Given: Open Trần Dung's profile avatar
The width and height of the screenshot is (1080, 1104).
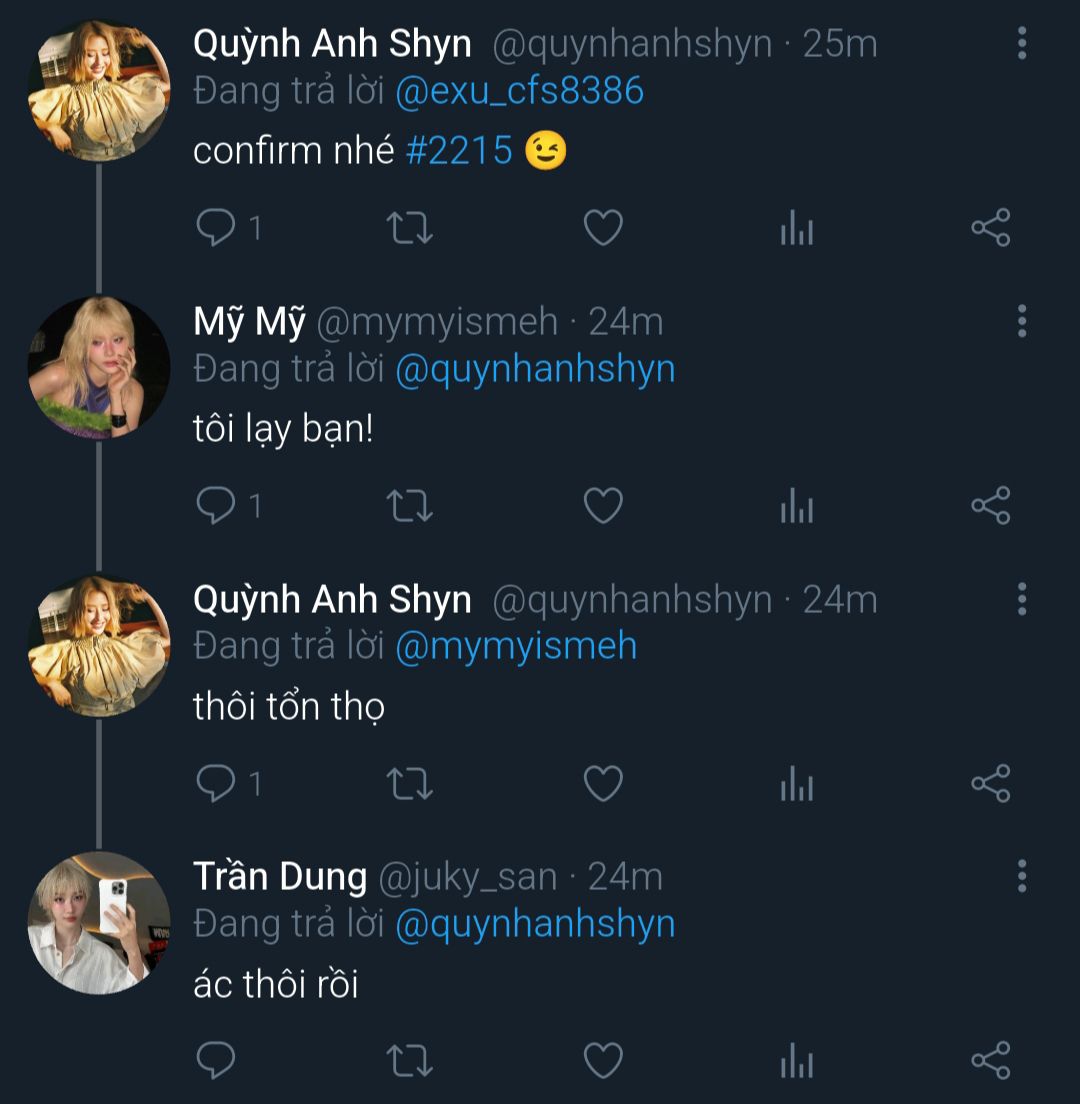Looking at the screenshot, I should point(98,922).
